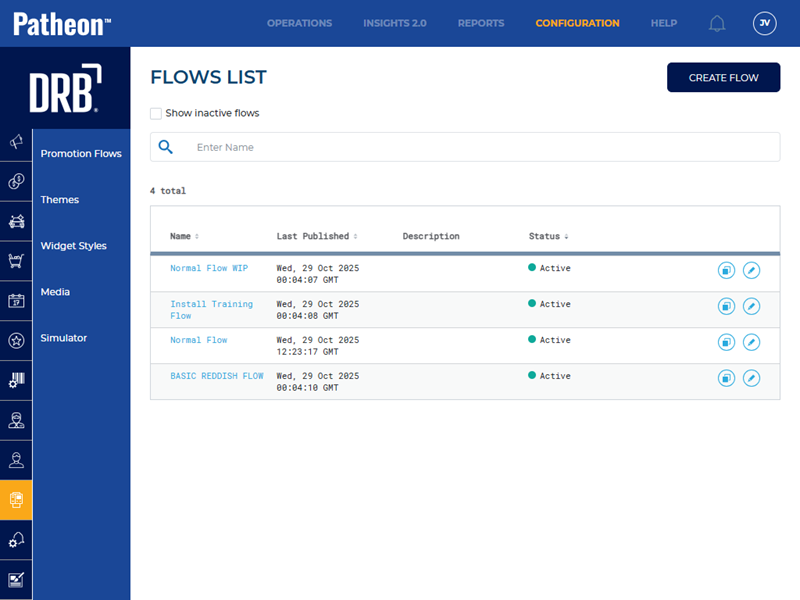800x600 pixels.
Task: Toggle Status column sort order
Action: tap(548, 237)
